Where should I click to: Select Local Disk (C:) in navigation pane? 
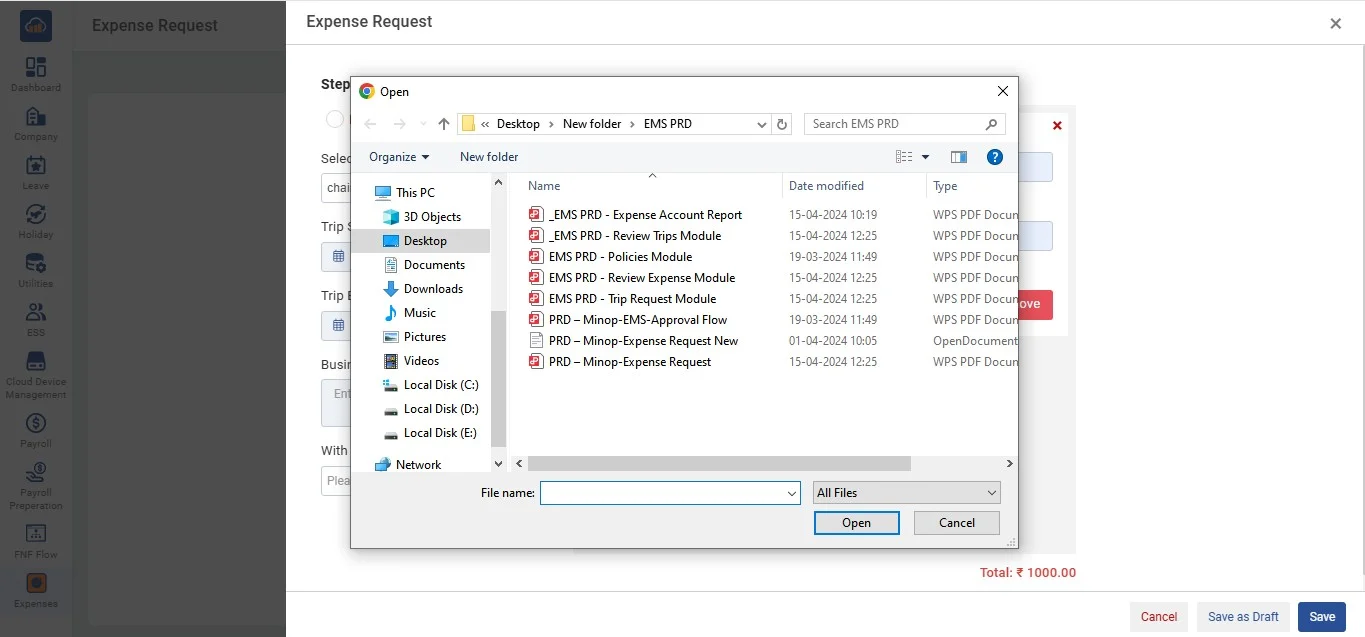point(440,385)
